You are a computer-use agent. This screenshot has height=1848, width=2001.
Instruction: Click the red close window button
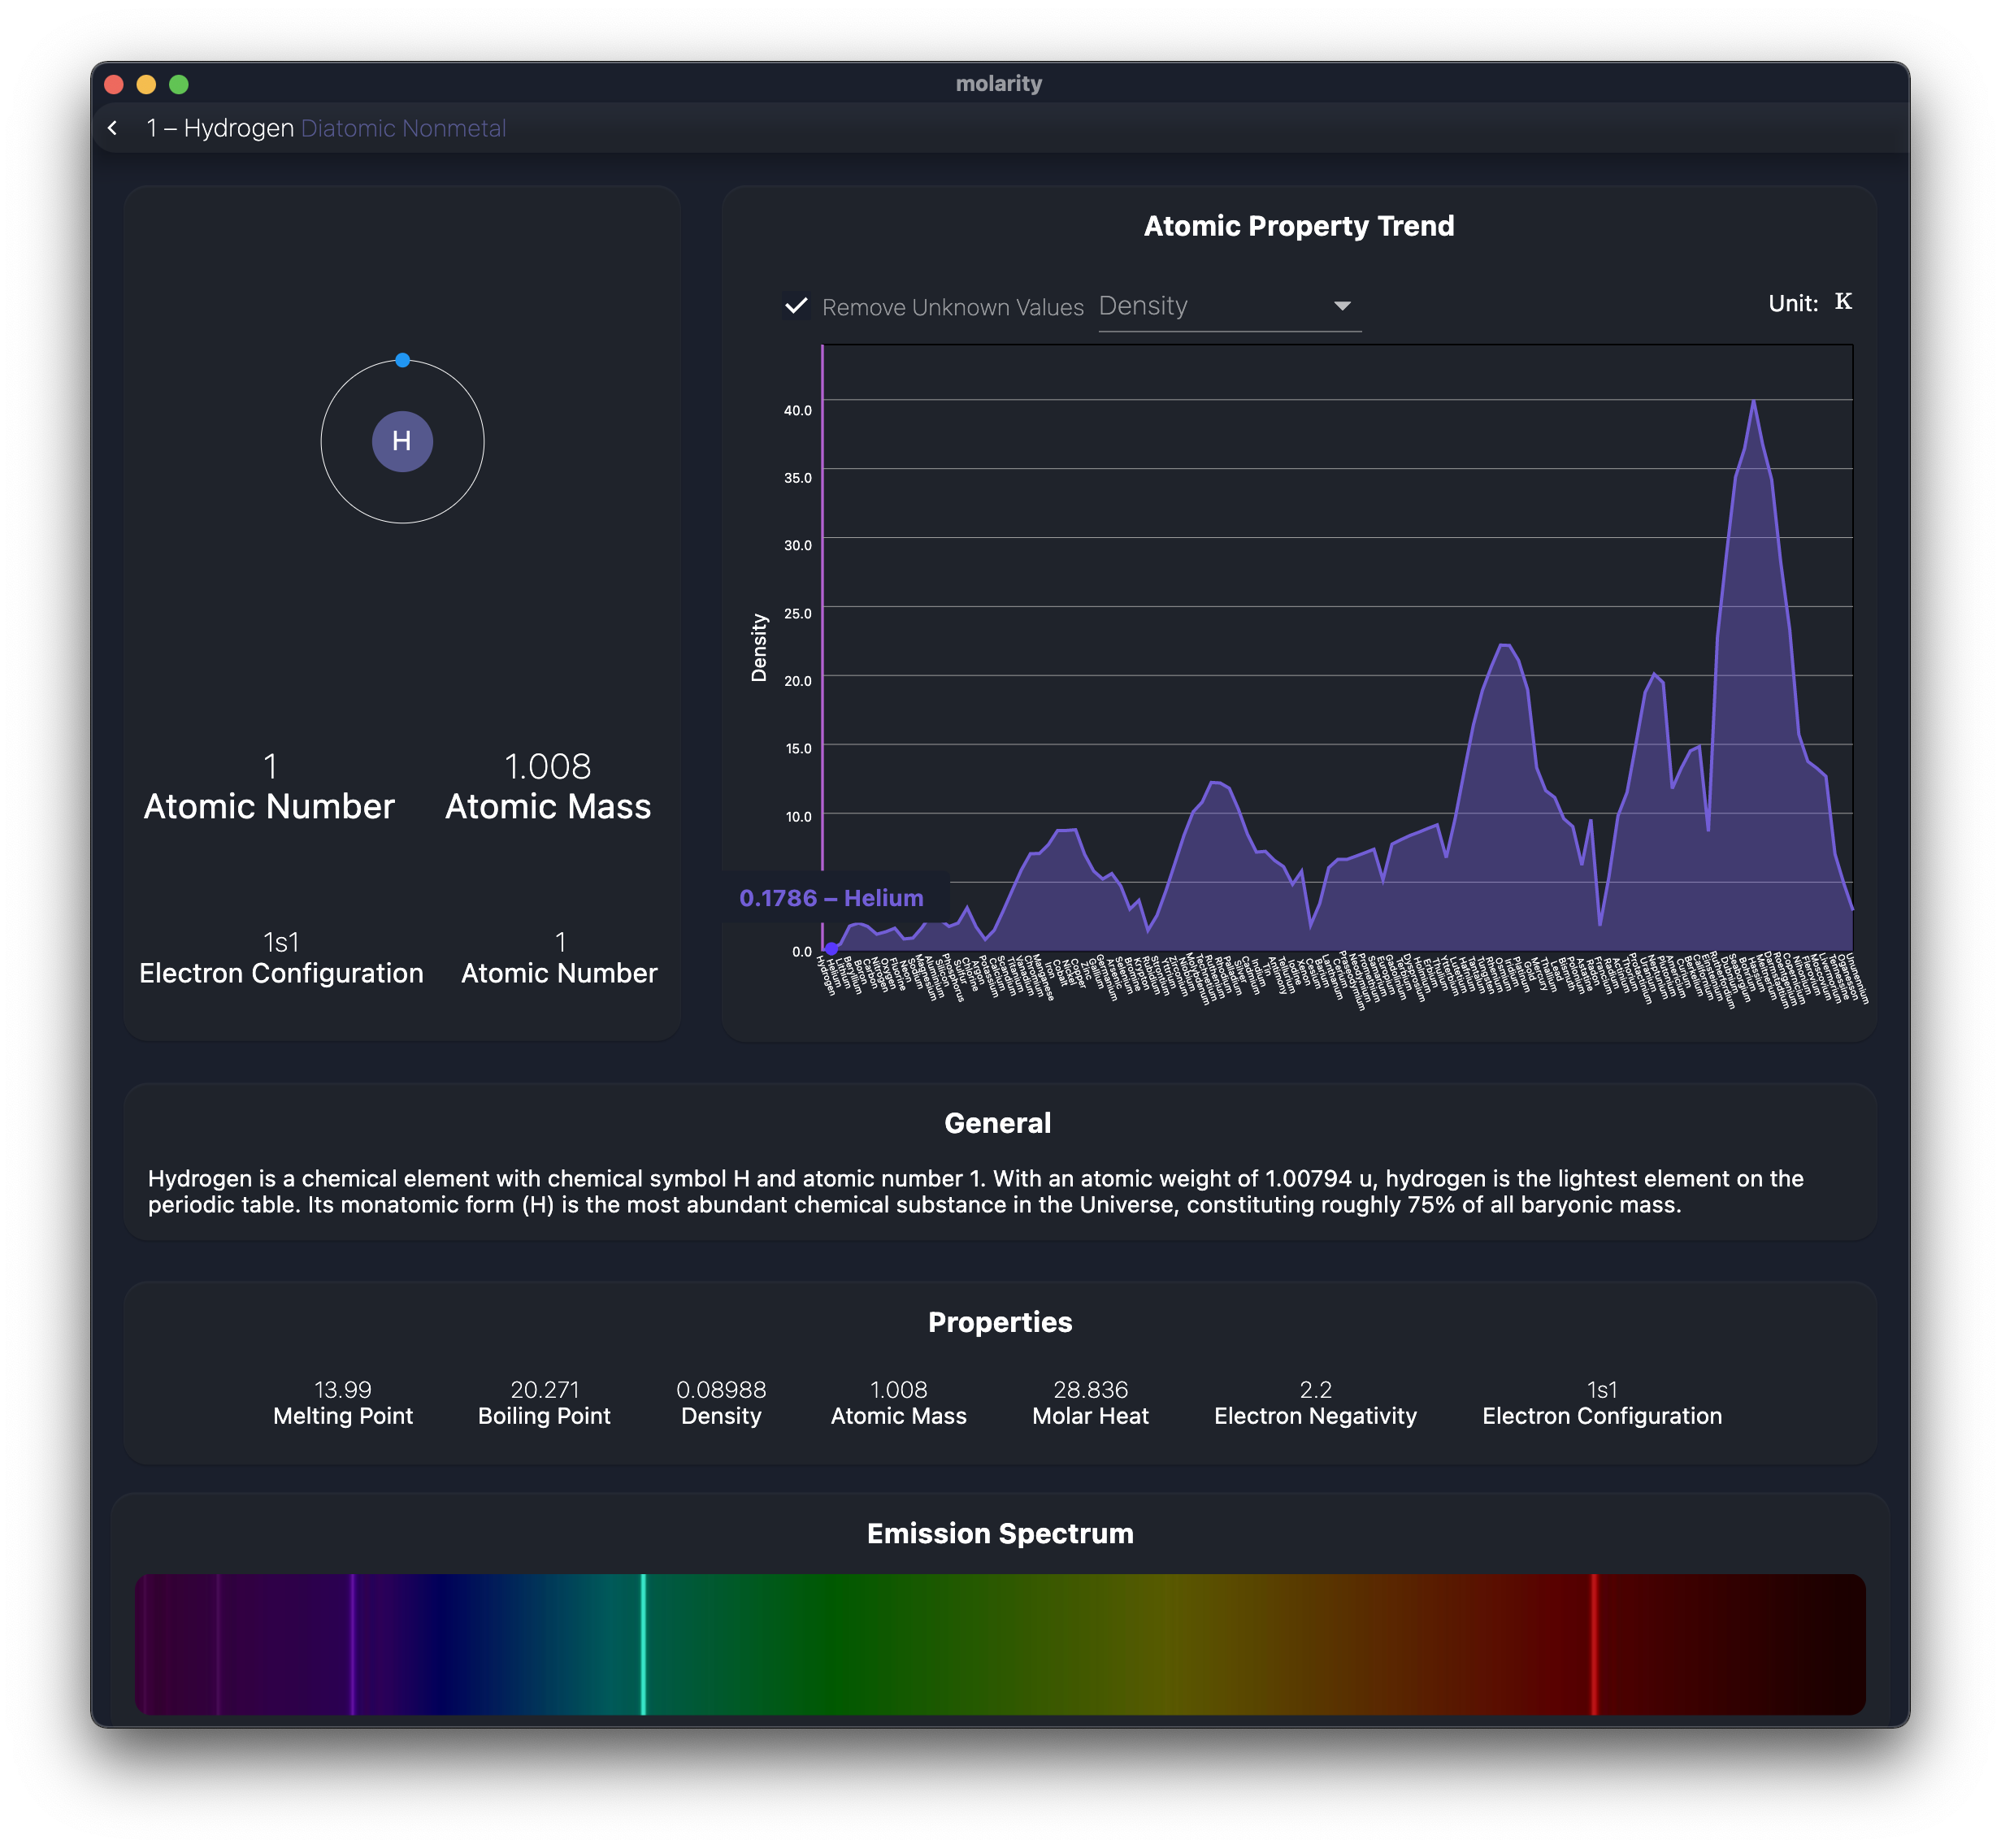(x=114, y=84)
